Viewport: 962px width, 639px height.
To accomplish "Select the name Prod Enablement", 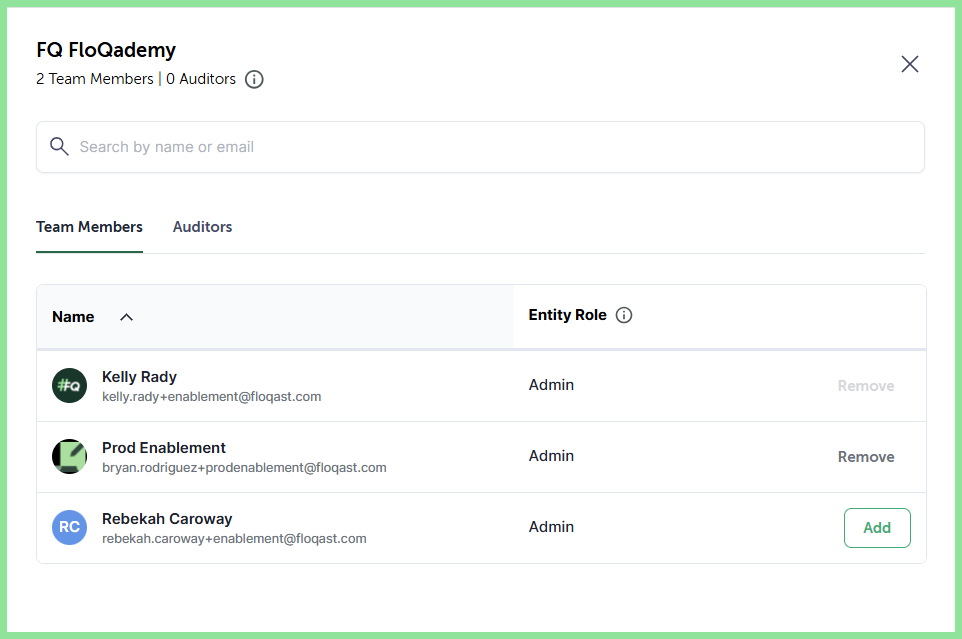I will pyautogui.click(x=164, y=448).
